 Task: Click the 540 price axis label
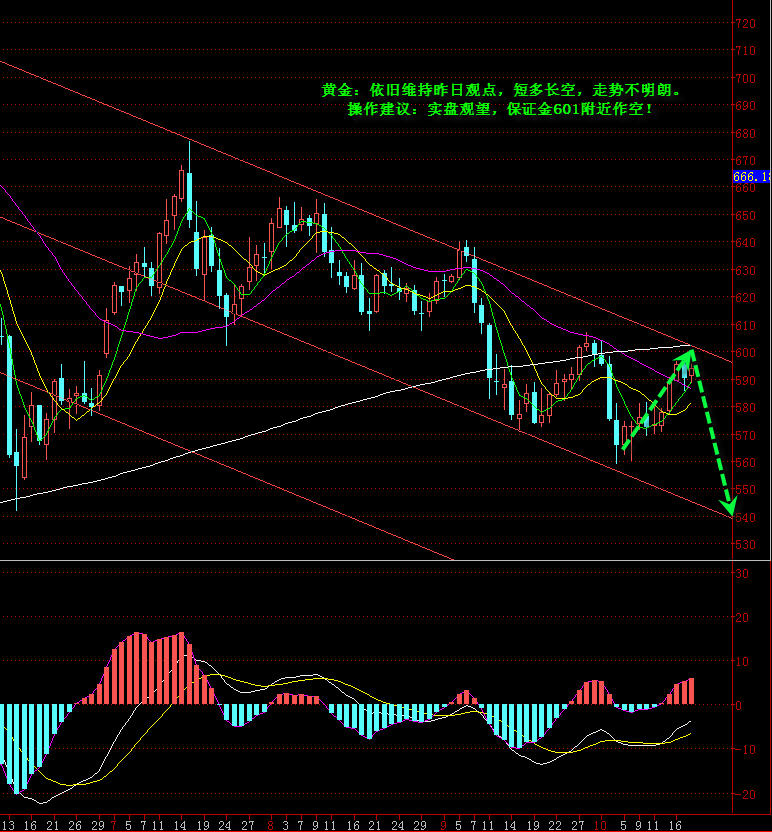[745, 517]
